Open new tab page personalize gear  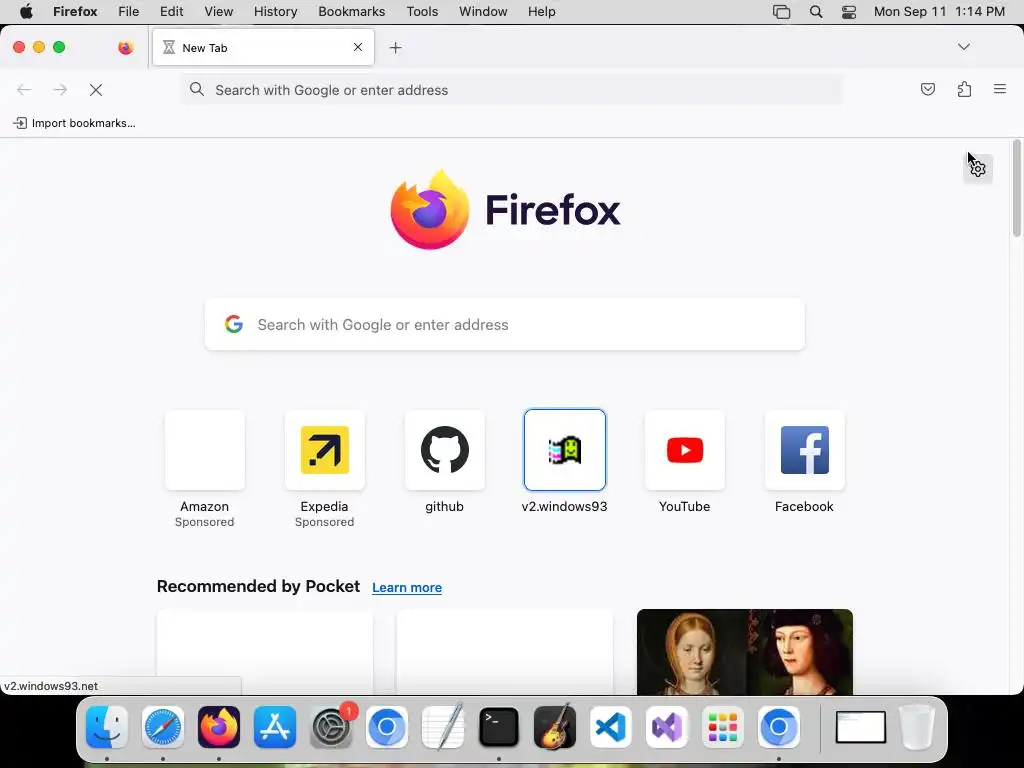[x=978, y=169]
